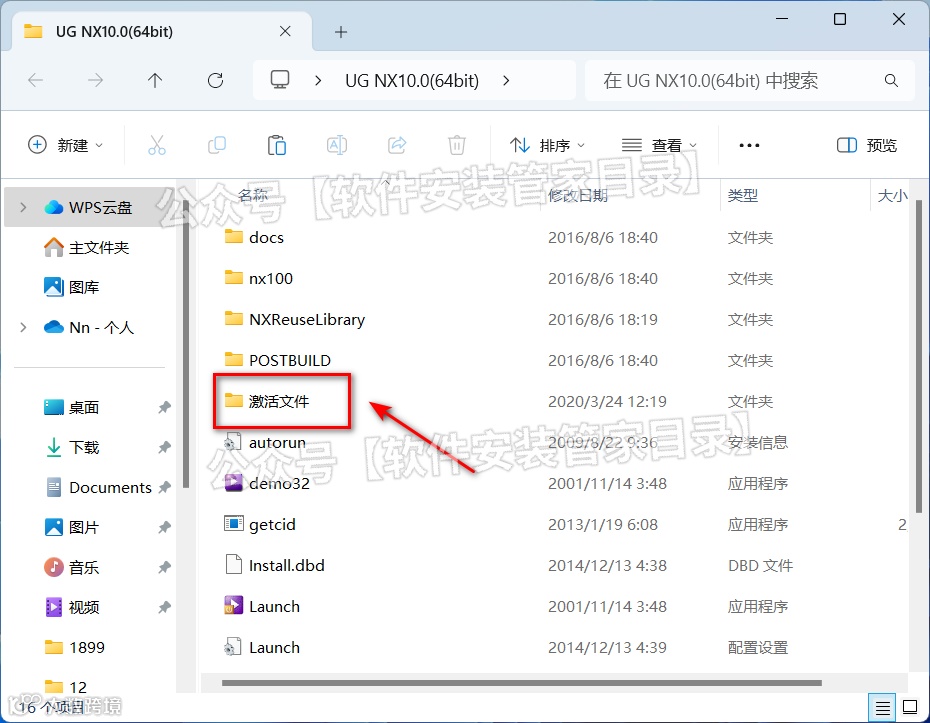This screenshot has width=930, height=723.
Task: Open the more options ellipsis menu
Action: (749, 145)
